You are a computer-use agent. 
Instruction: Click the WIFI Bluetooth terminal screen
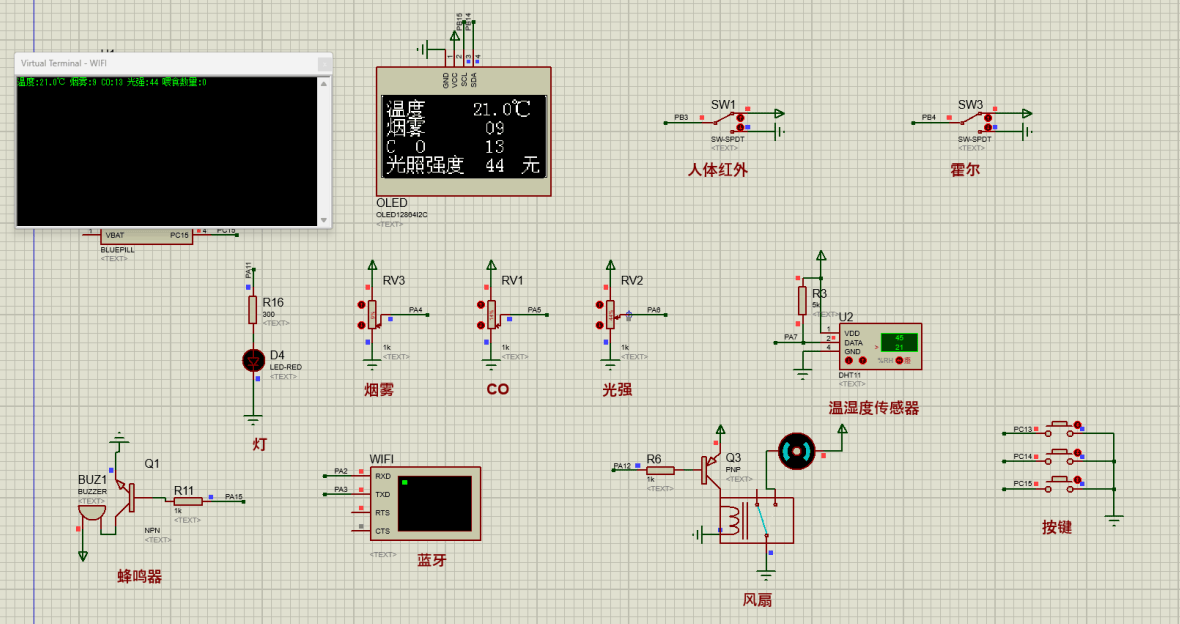click(x=435, y=505)
